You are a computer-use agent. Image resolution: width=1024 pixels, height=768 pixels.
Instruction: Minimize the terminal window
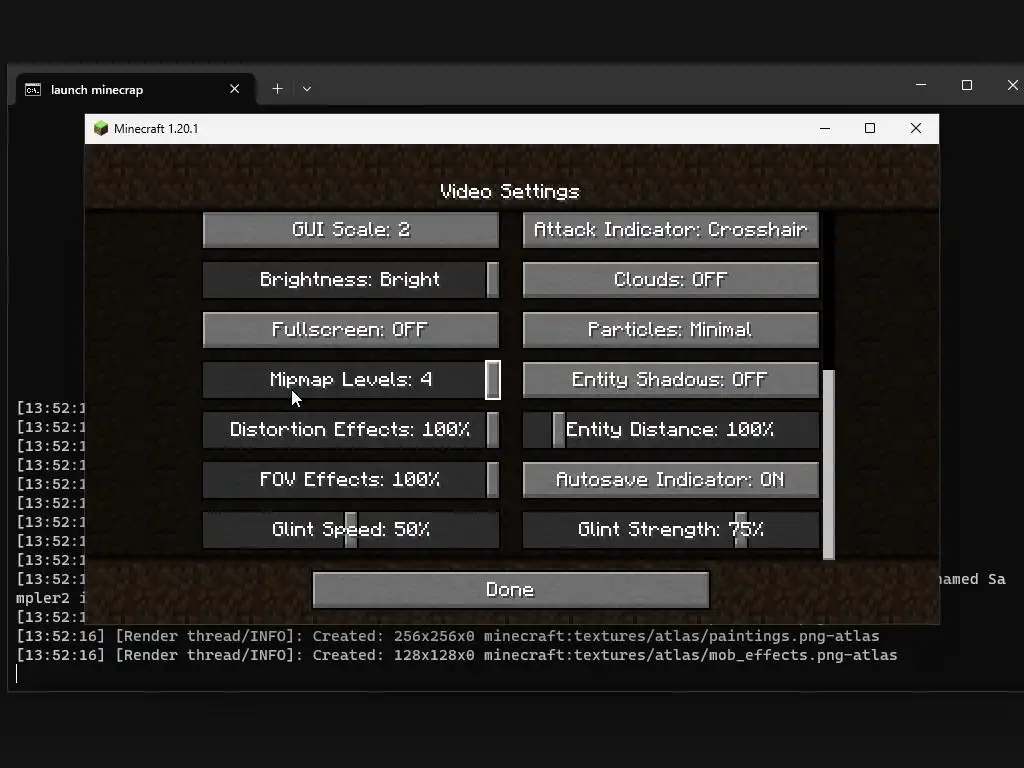pos(921,85)
